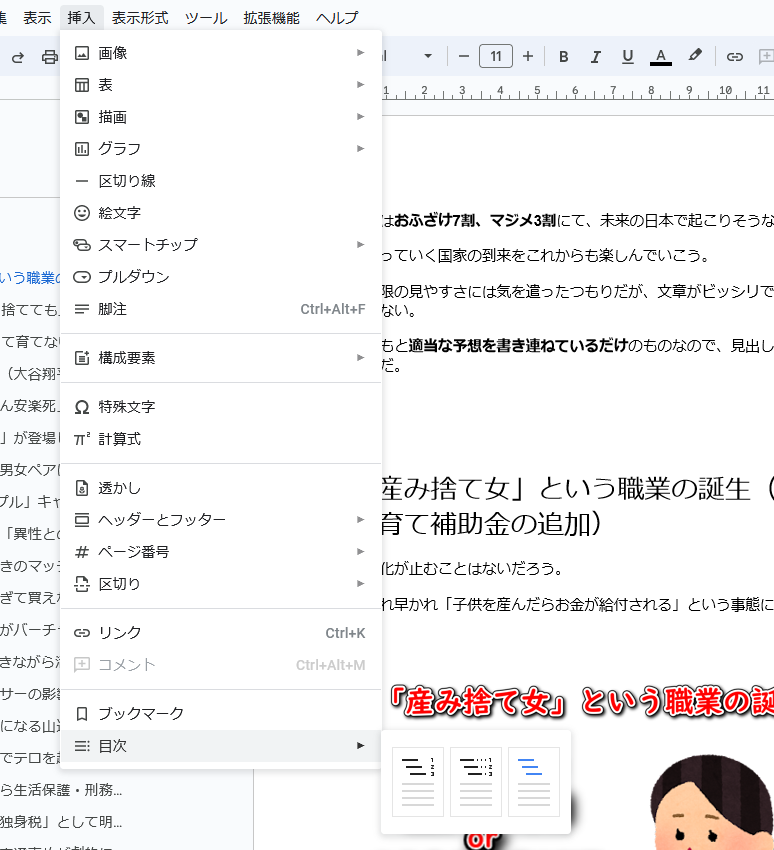
Task: Insert table of contents with page numbers
Action: coord(418,782)
